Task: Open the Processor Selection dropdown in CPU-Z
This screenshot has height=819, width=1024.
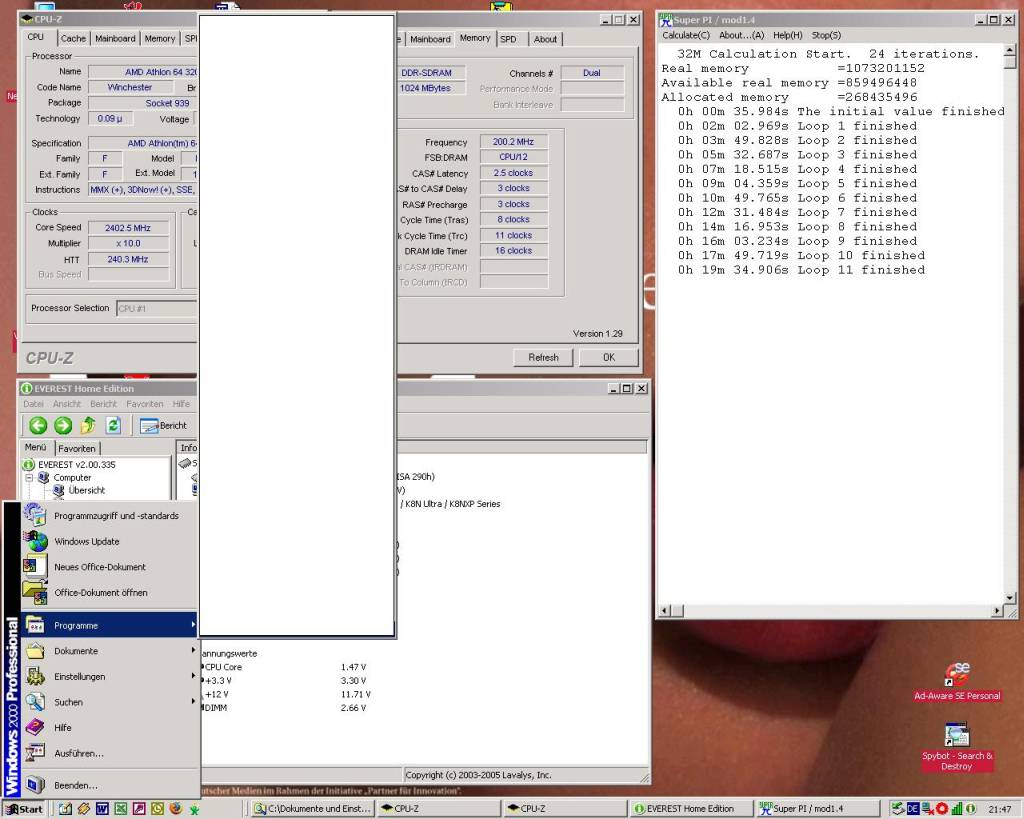Action: (x=157, y=308)
